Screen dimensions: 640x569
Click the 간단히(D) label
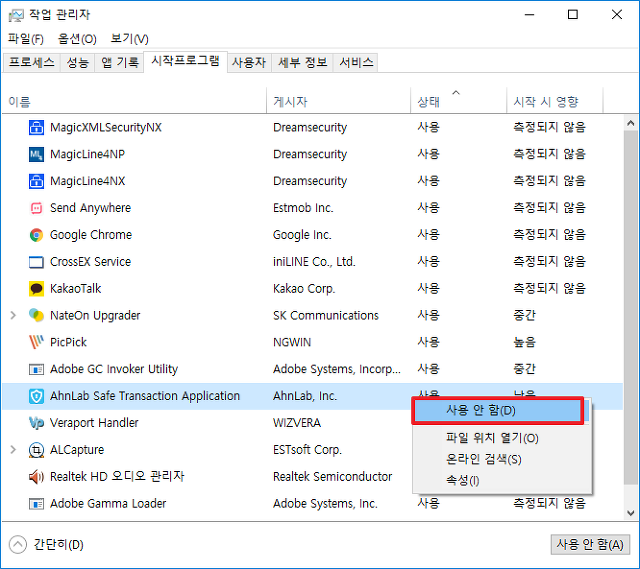point(58,545)
